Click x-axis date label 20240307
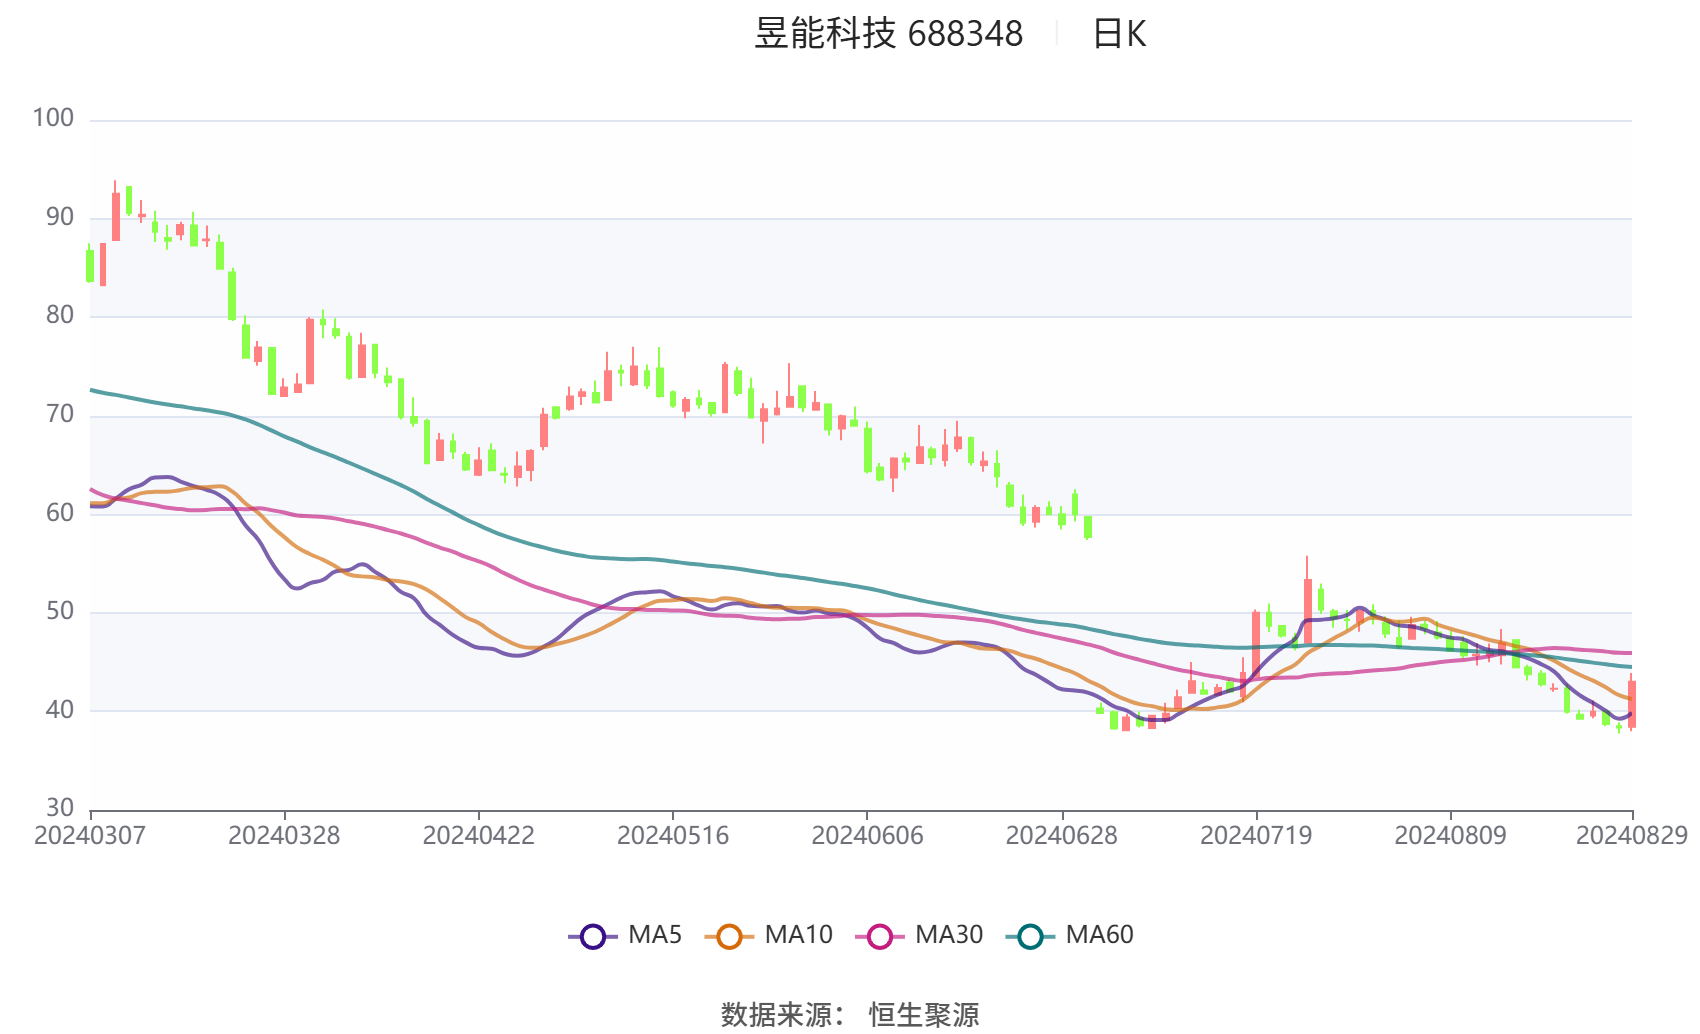The height and width of the screenshot is (1034, 1700). 90,836
